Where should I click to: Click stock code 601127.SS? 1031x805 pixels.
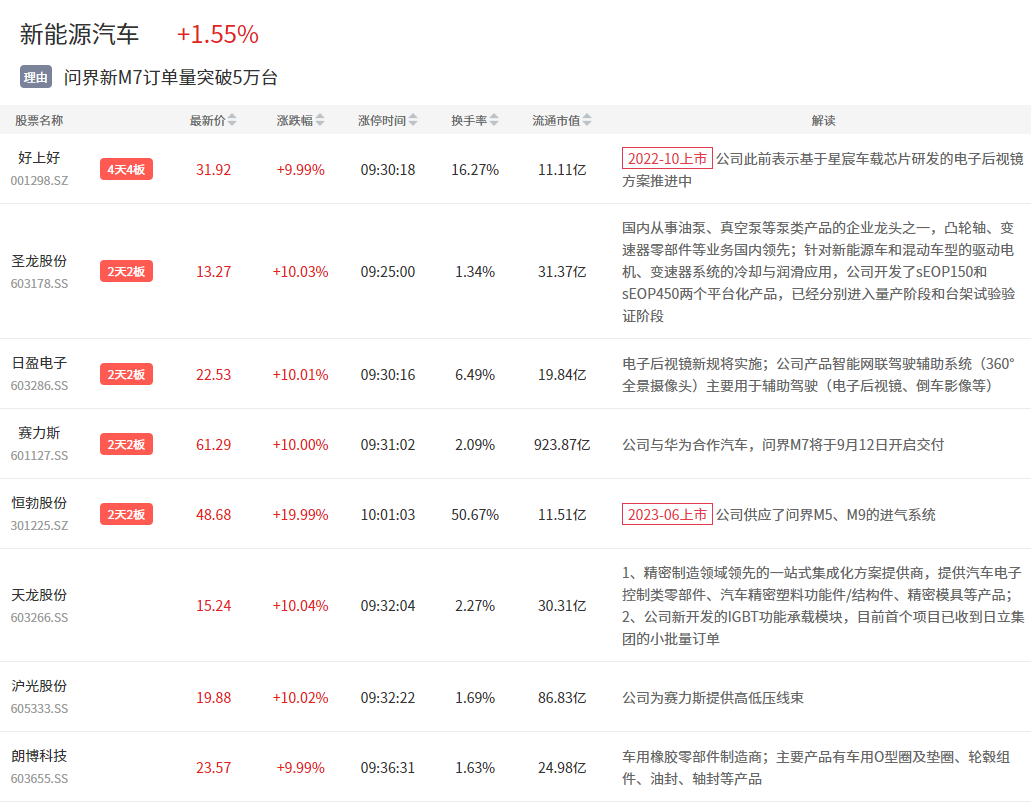coord(39,456)
